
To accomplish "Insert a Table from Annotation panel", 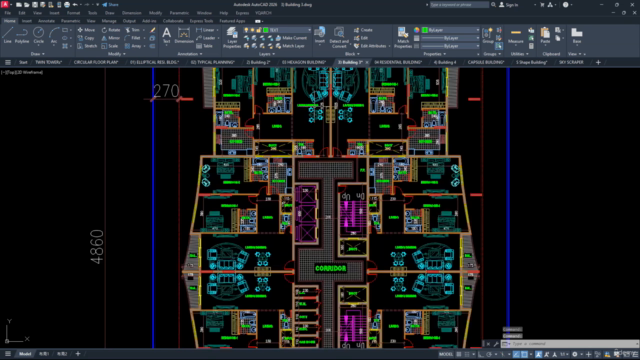I will click(204, 46).
